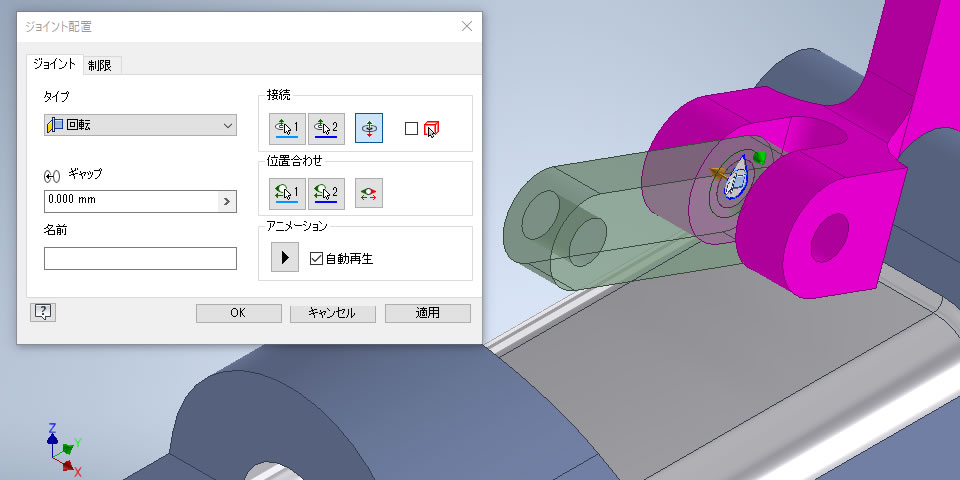
Task: Invert the alignment direction
Action: [x=369, y=193]
